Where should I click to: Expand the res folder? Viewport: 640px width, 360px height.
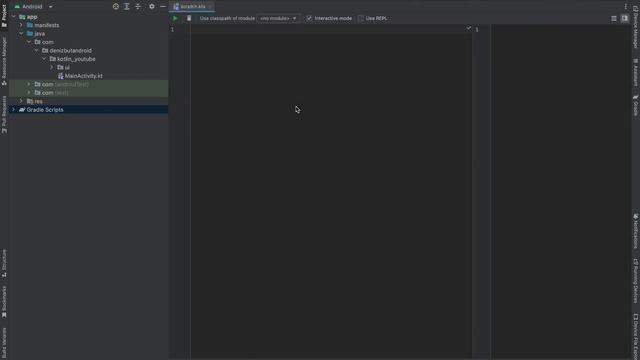(21, 101)
